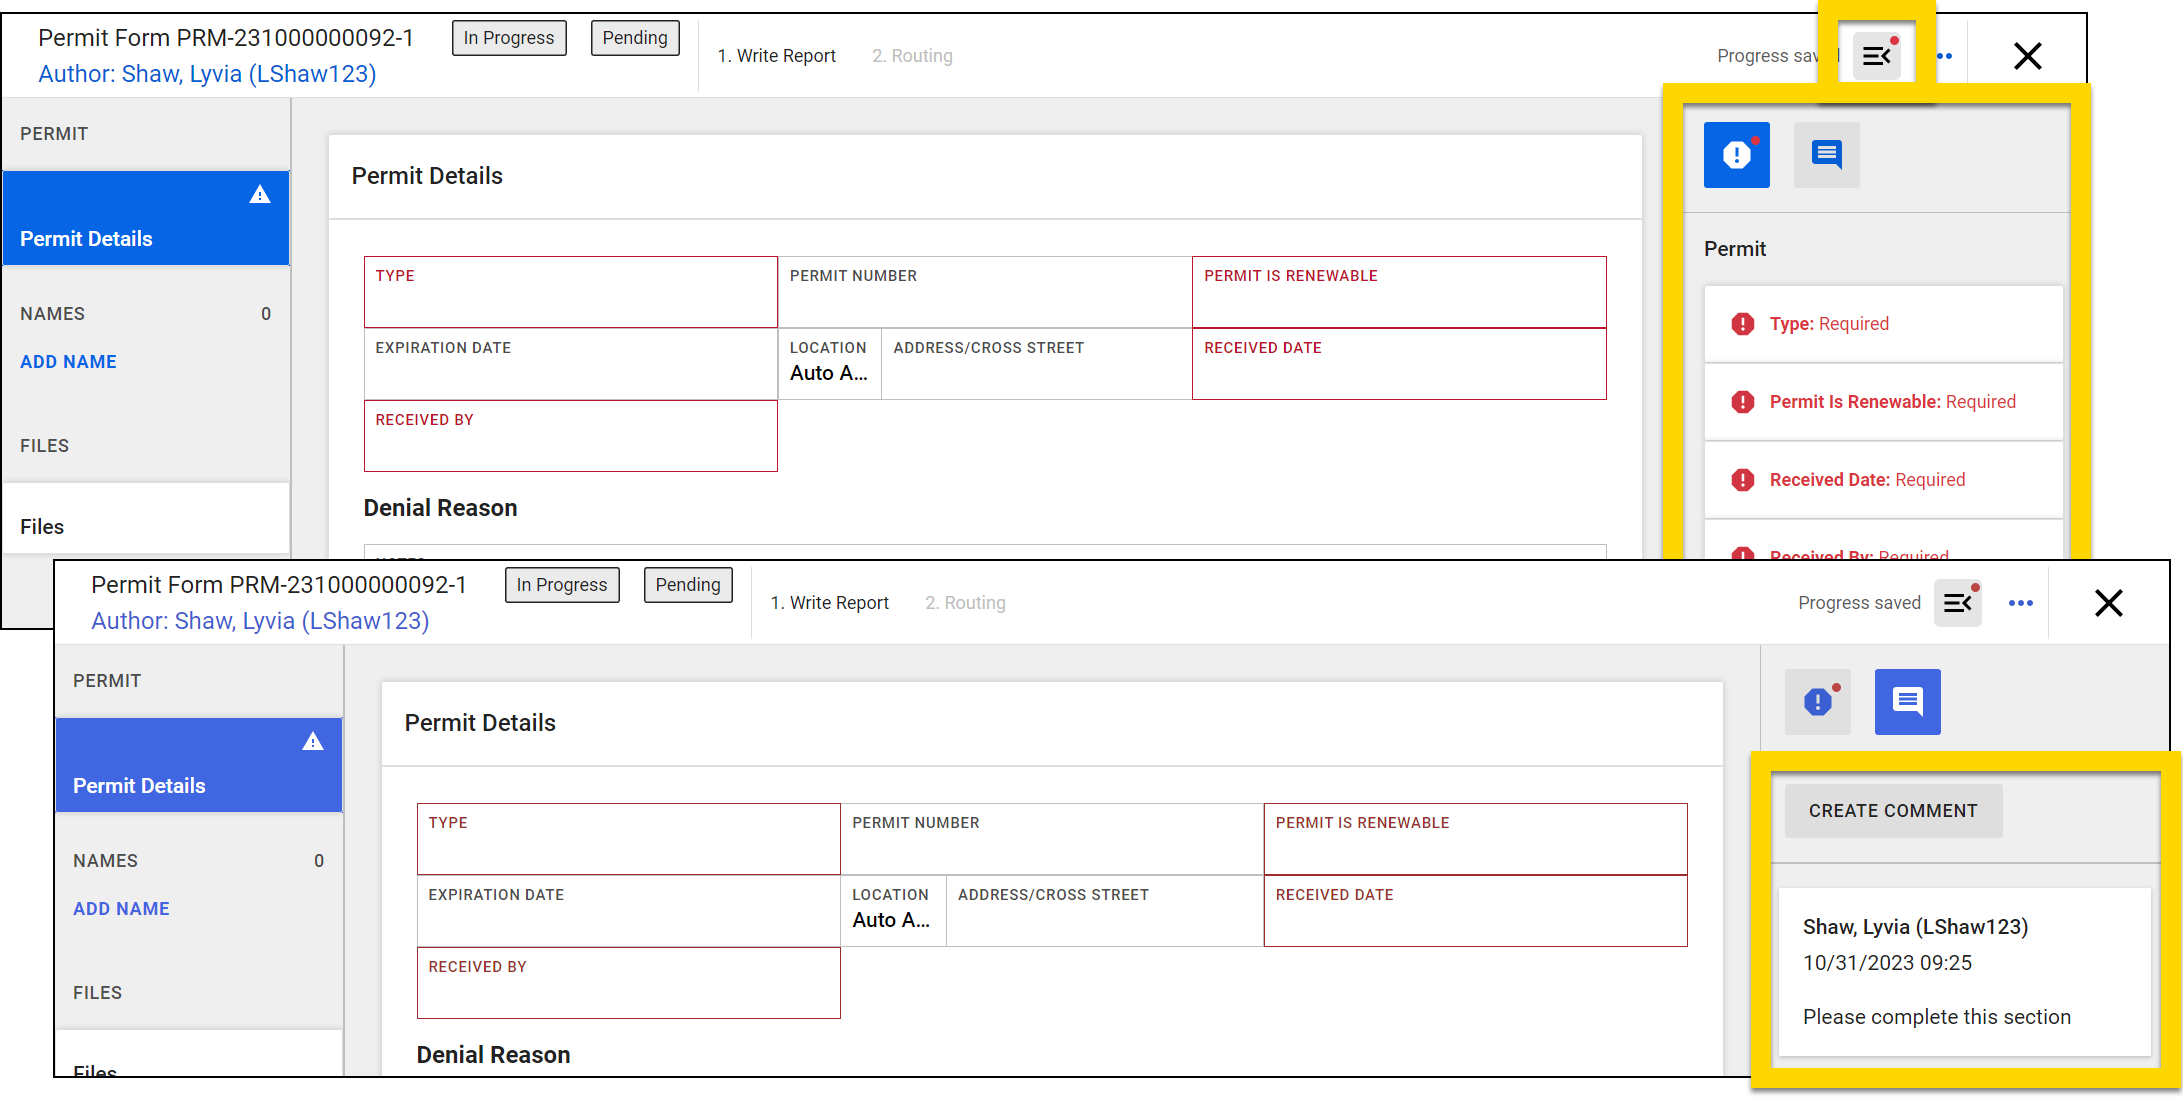
Task: Click the 2. Routing step in top form
Action: coord(912,56)
